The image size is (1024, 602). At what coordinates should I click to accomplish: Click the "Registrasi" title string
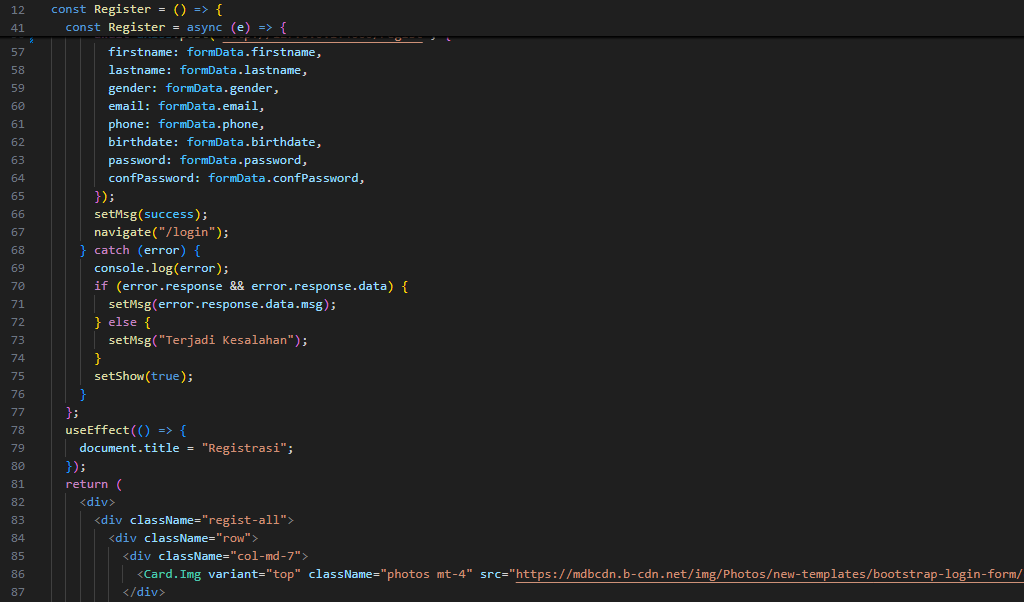247,448
